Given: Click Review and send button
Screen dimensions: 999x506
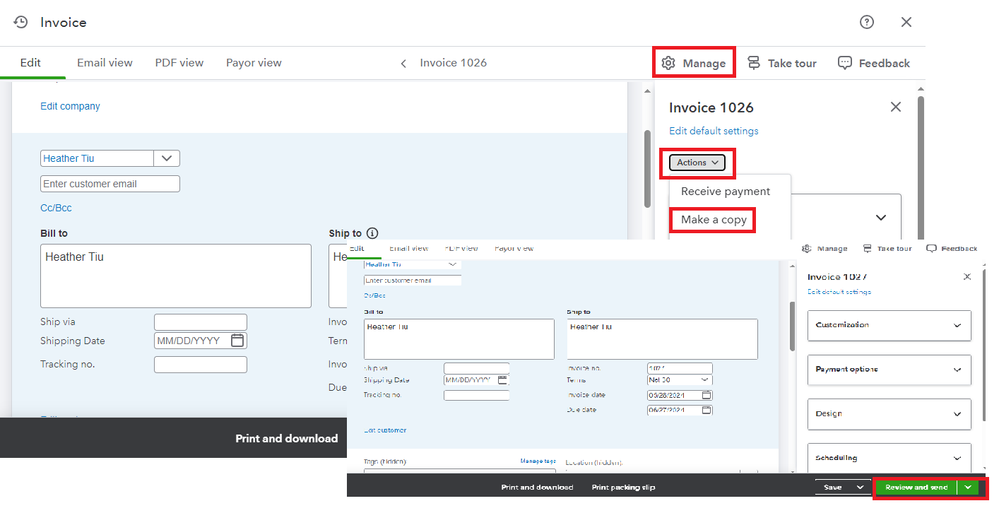Looking at the screenshot, I should [x=916, y=488].
